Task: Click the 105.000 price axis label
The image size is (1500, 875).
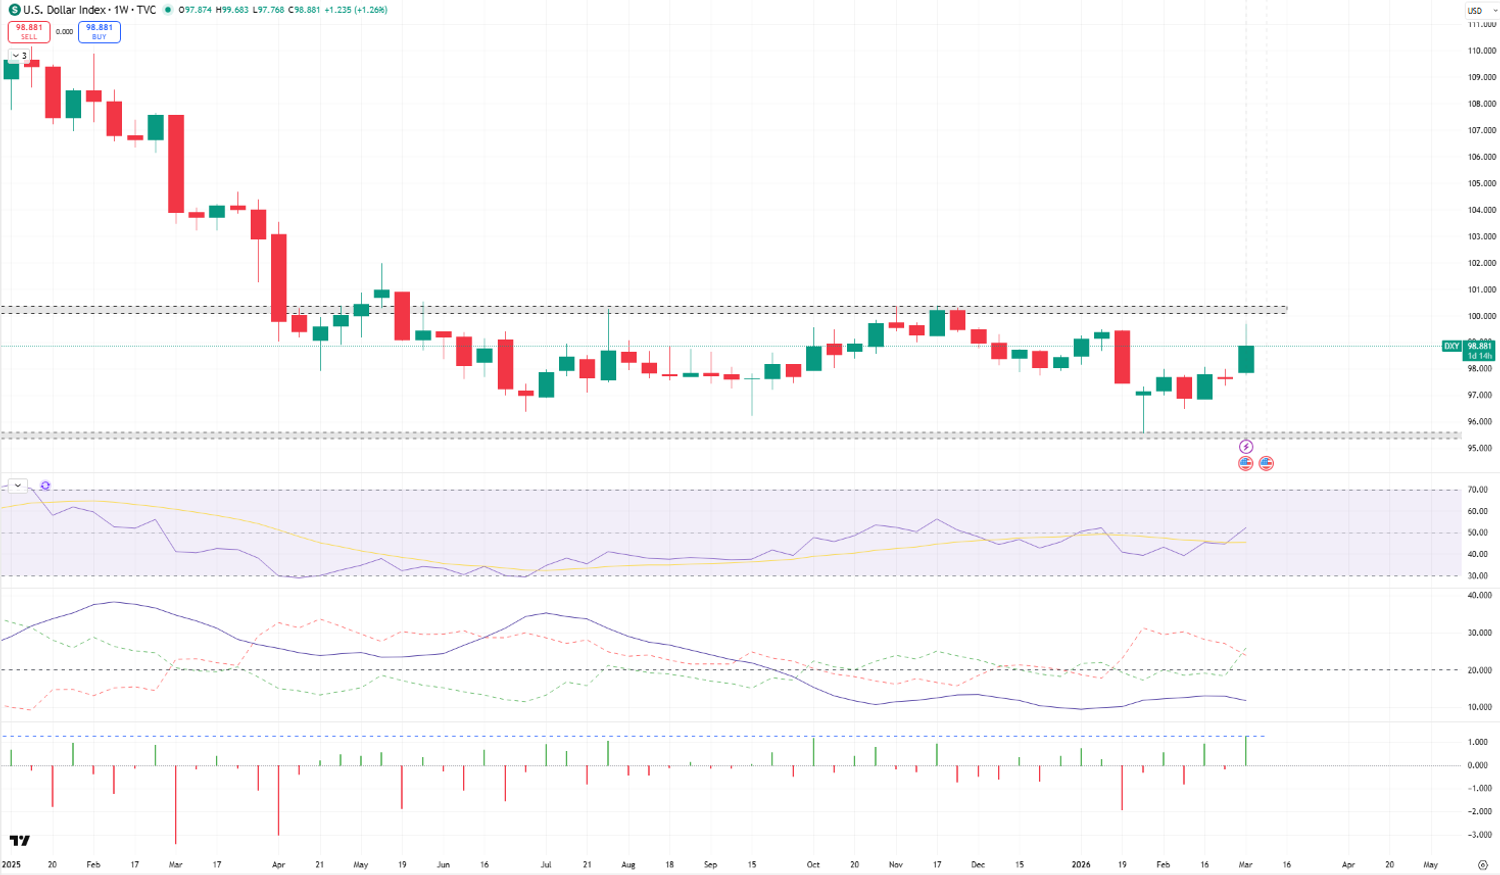Action: pyautogui.click(x=1482, y=183)
